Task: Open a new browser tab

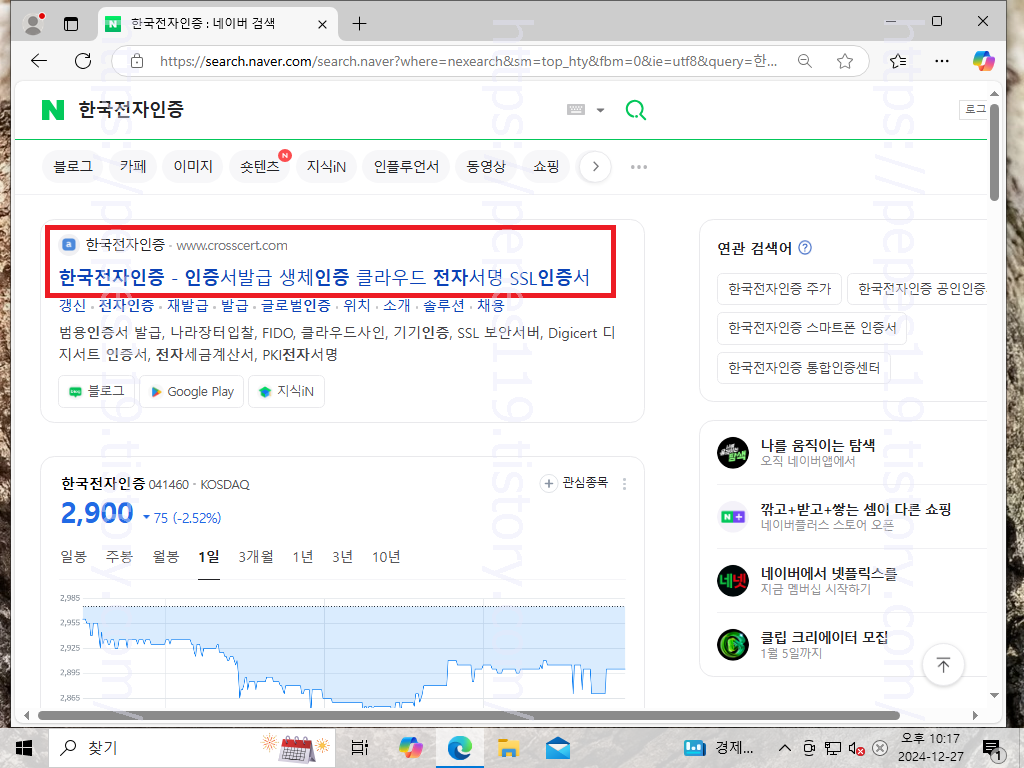Action: point(359,24)
